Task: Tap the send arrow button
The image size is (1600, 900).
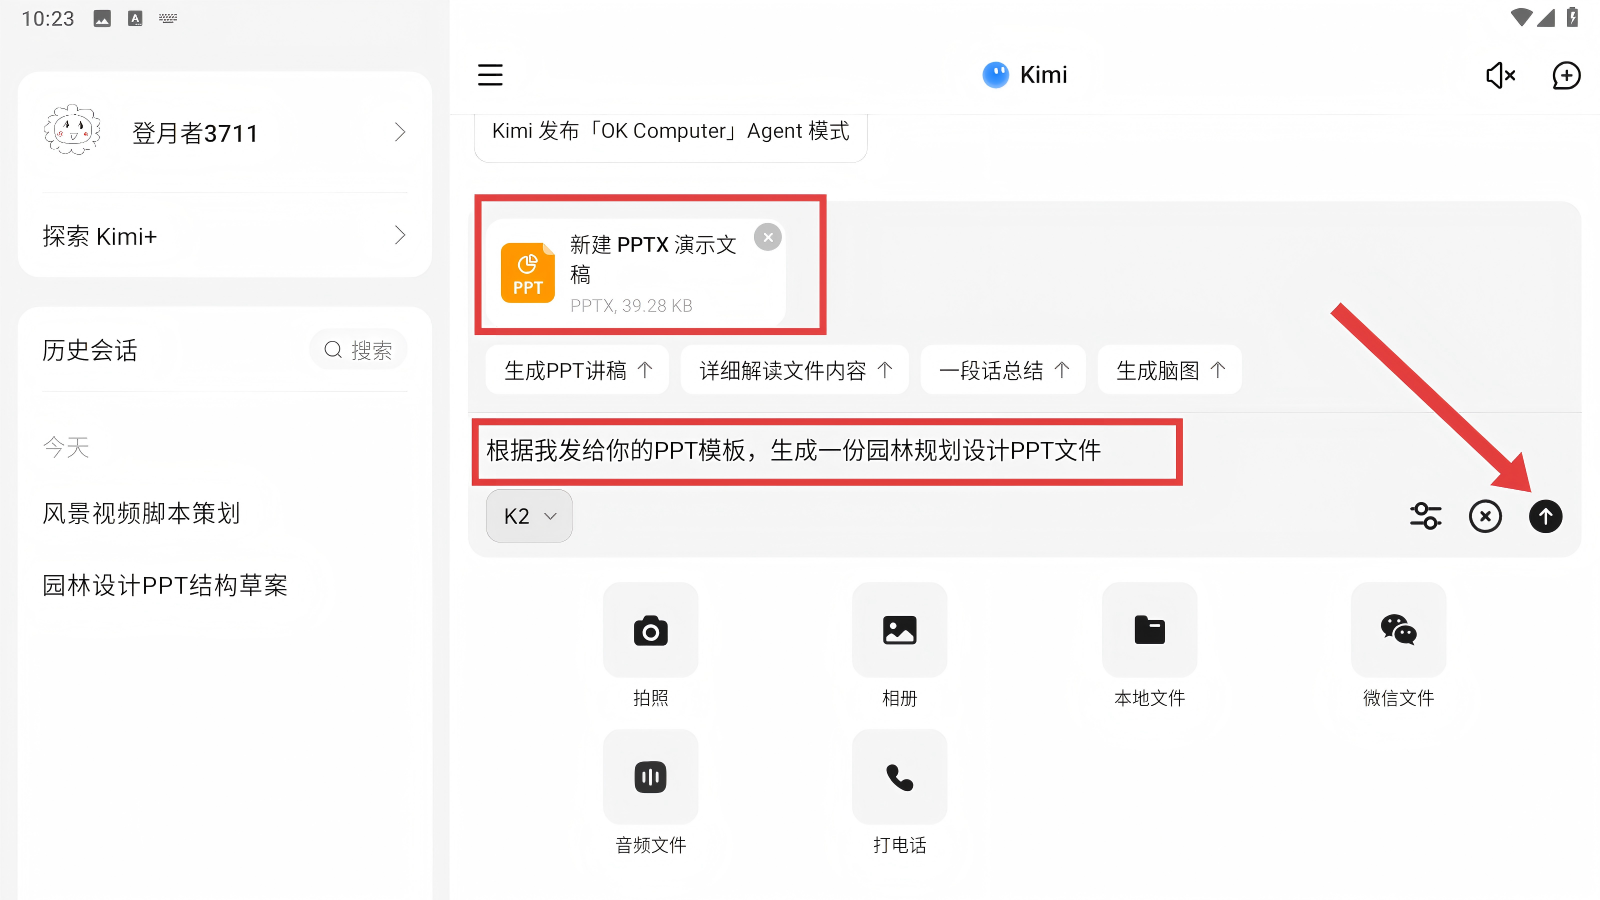Action: 1545,516
